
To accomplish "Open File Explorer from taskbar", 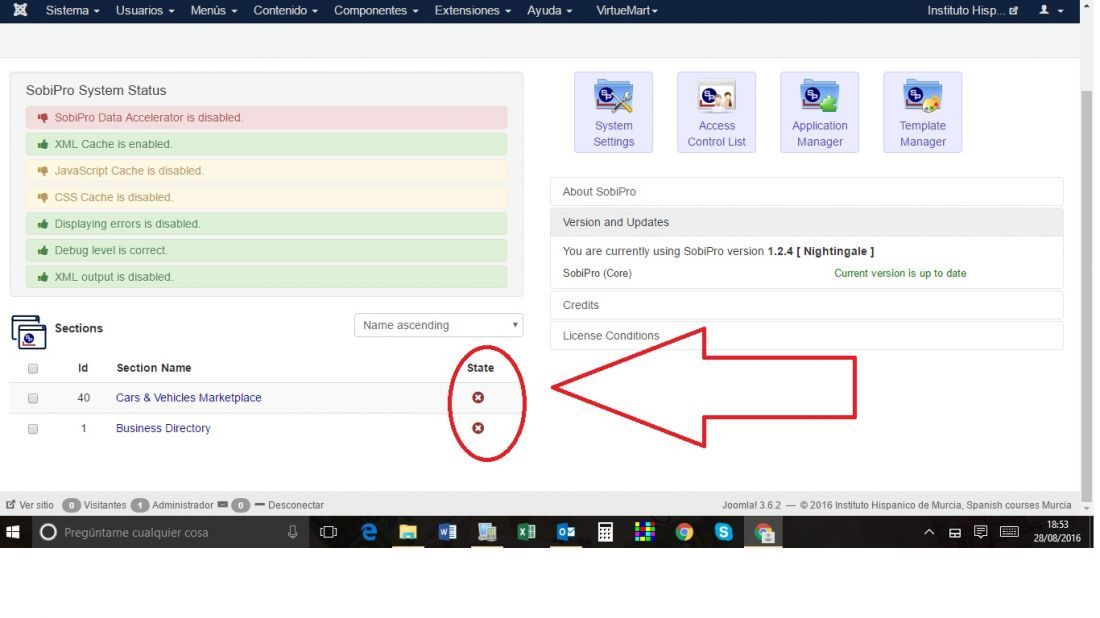I will coord(408,532).
